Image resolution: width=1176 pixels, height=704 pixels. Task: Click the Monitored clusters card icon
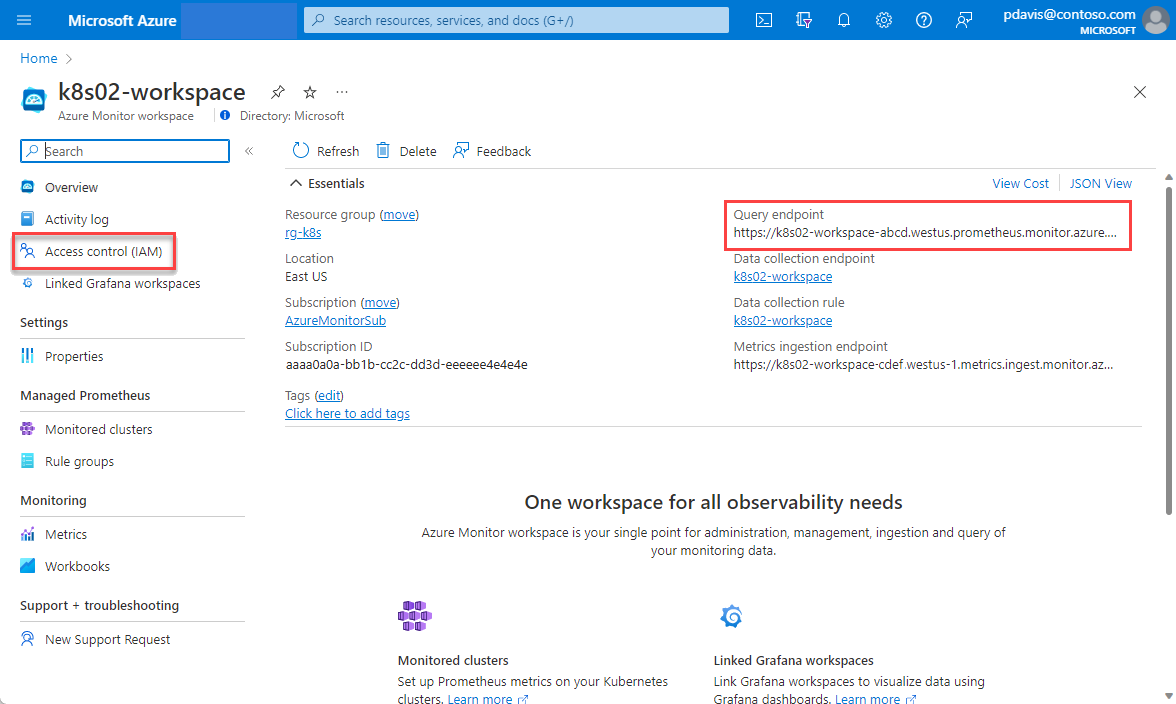click(x=415, y=616)
